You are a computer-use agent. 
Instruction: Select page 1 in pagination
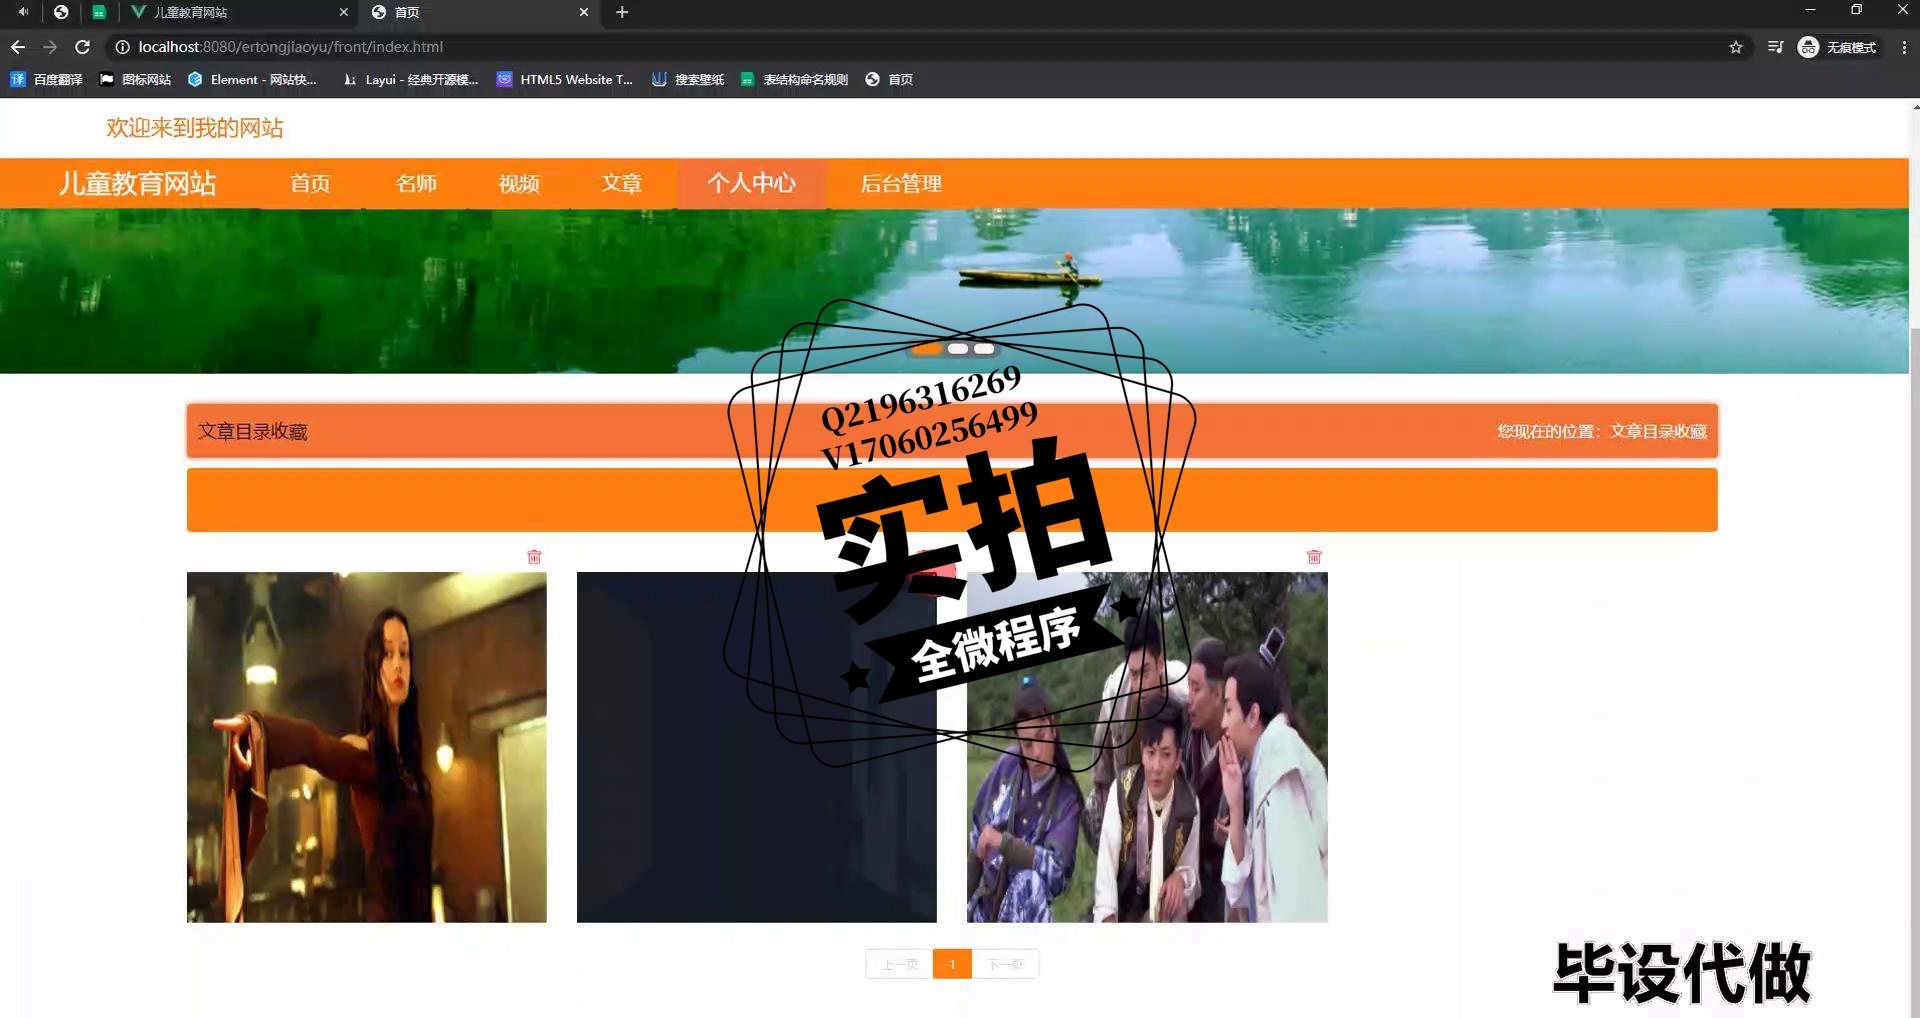tap(952, 964)
